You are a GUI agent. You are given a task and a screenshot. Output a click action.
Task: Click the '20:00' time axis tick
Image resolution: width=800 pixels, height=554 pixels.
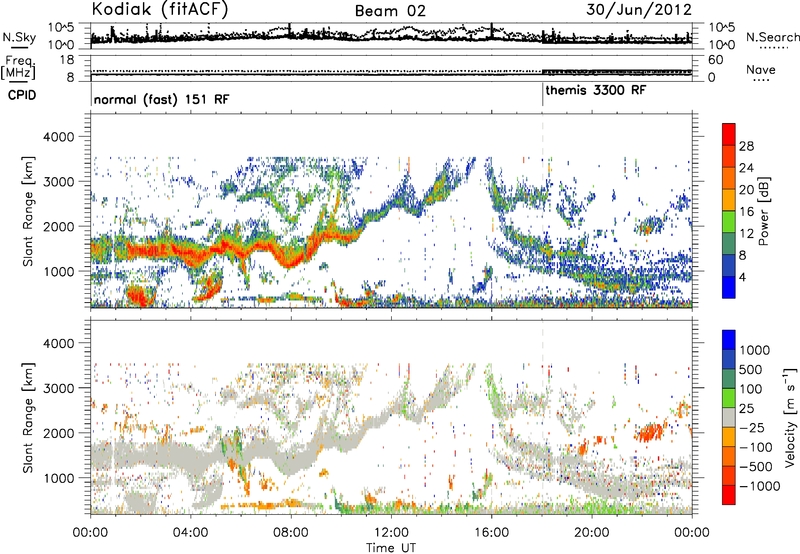592,533
